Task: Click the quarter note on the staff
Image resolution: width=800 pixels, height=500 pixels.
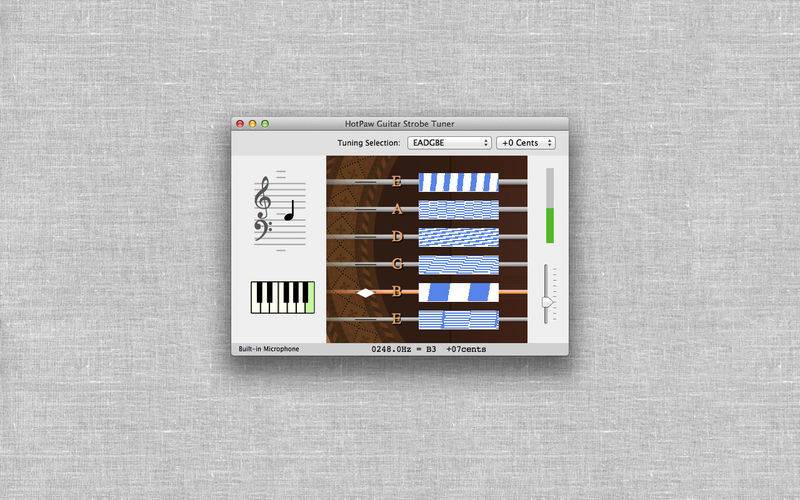Action: [289, 210]
